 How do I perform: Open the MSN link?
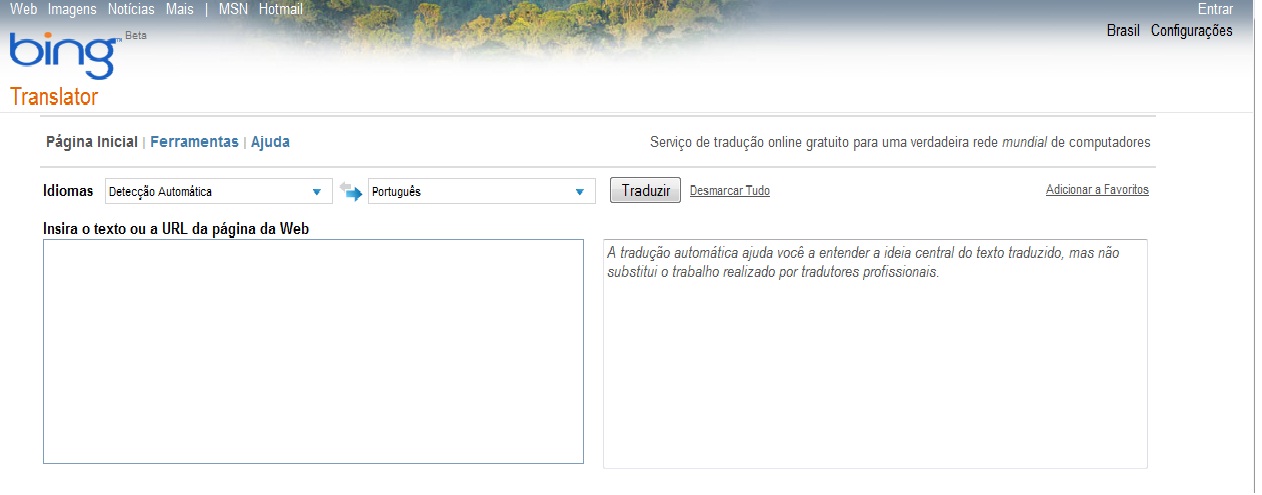(233, 9)
